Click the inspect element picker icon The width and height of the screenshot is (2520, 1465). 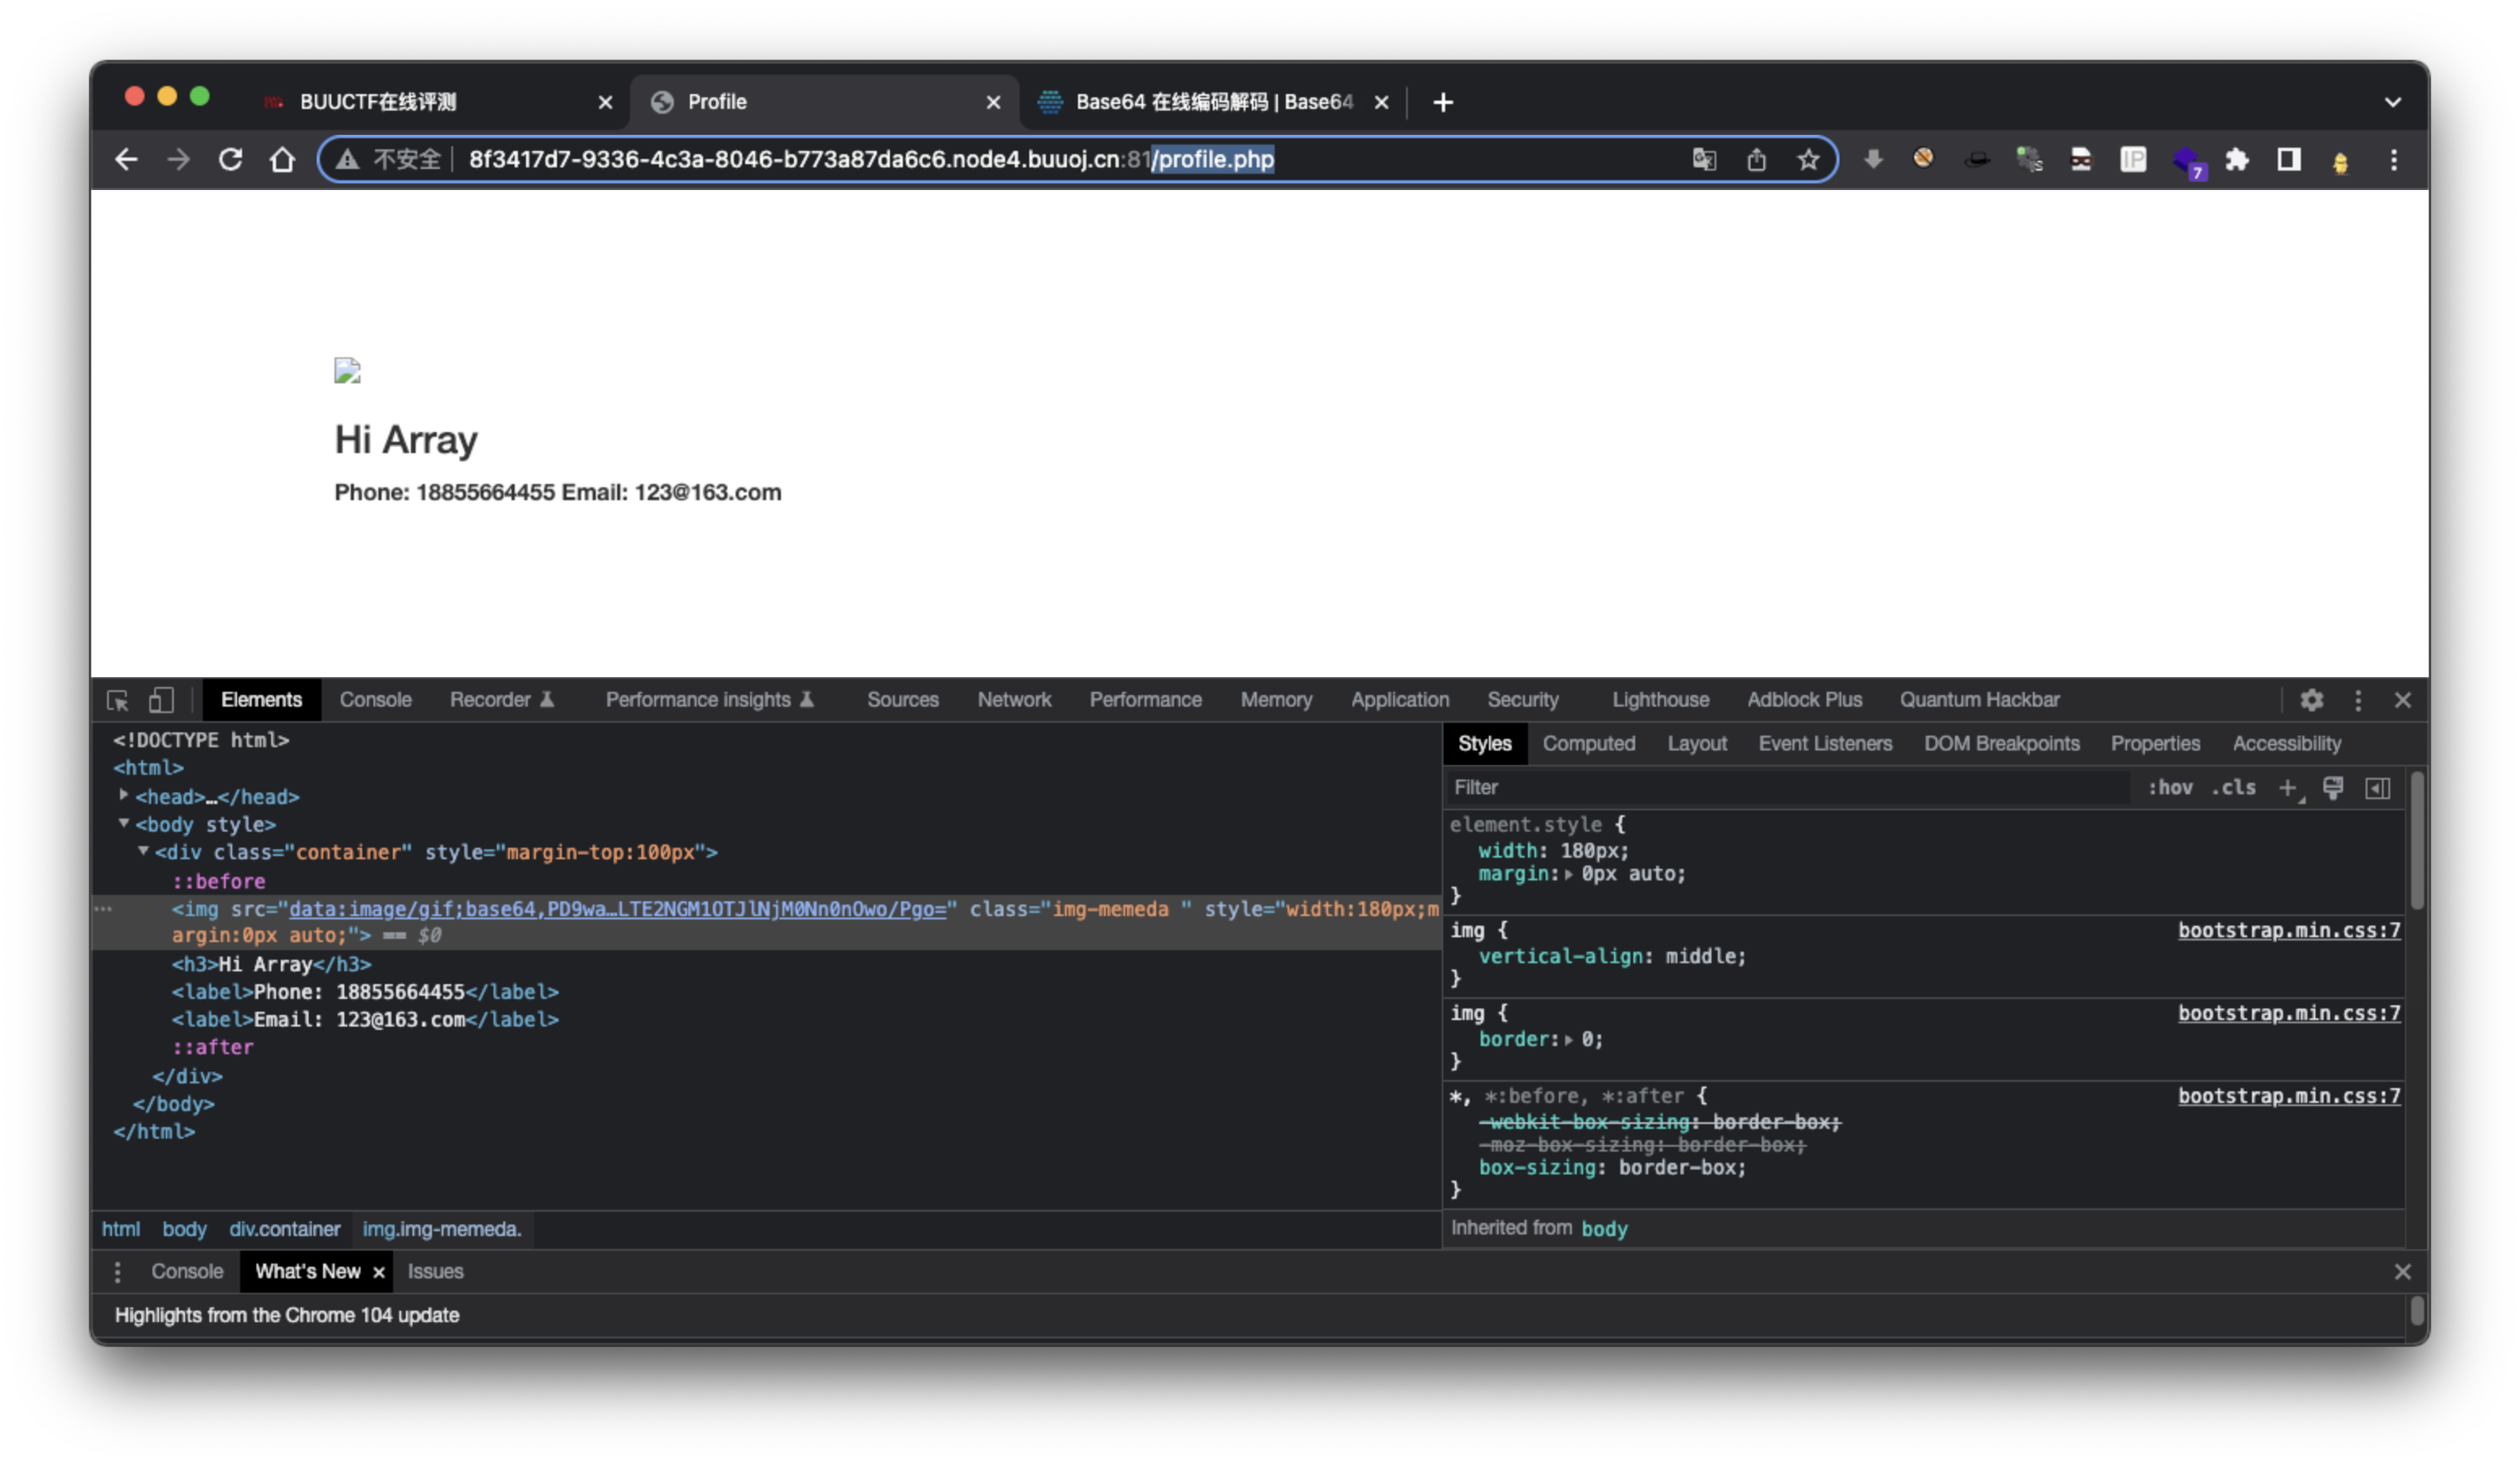click(x=118, y=700)
